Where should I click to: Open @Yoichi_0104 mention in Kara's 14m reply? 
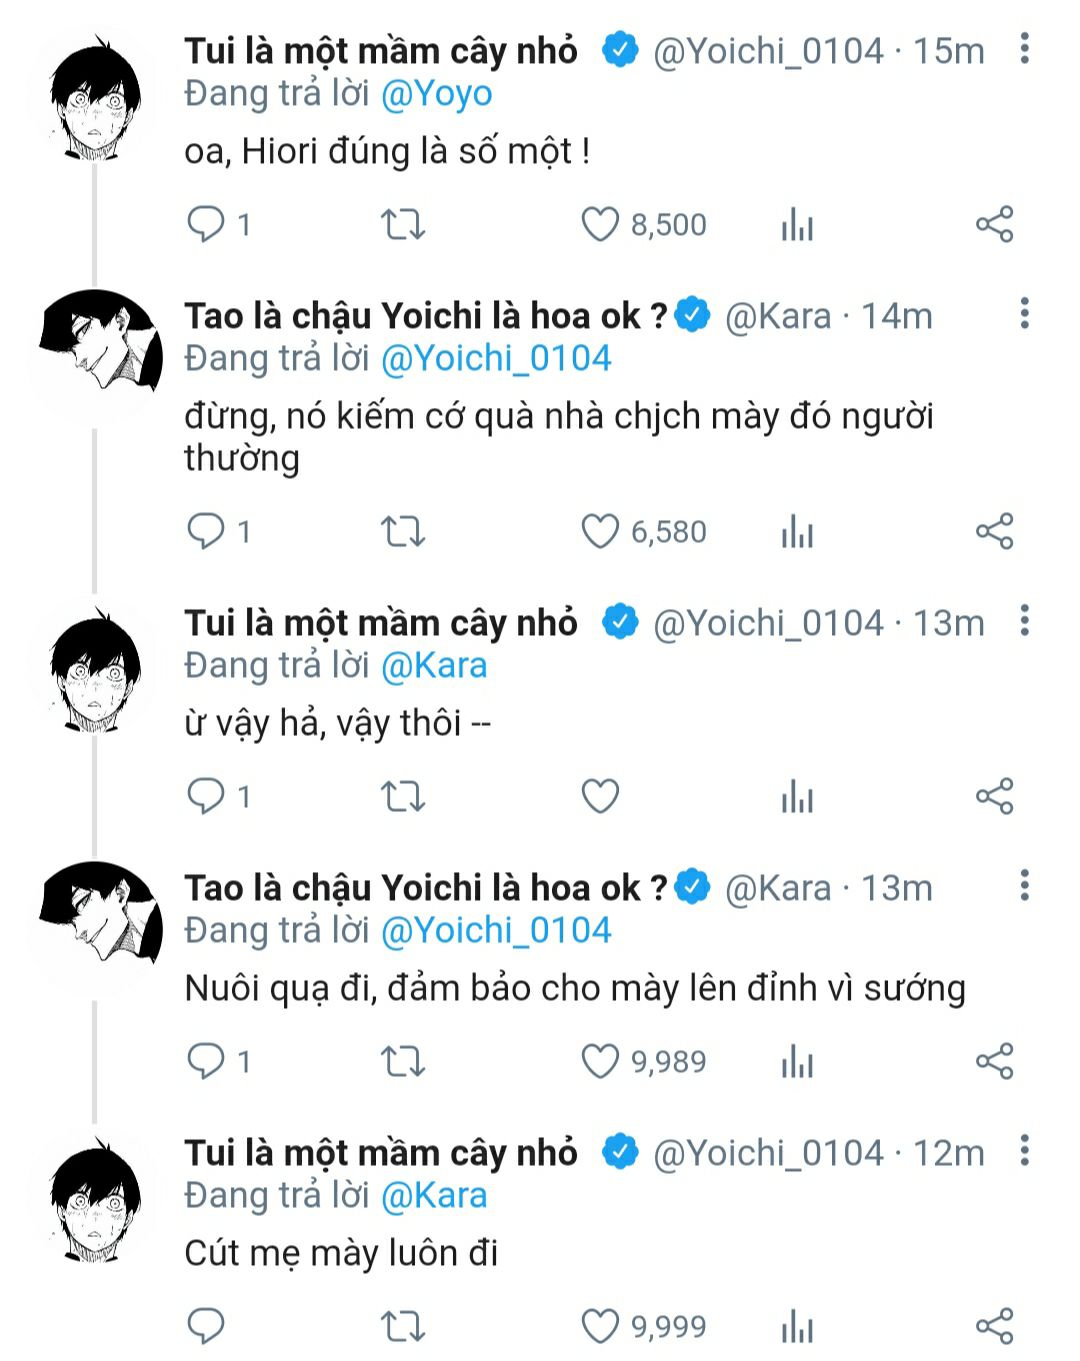496,358
